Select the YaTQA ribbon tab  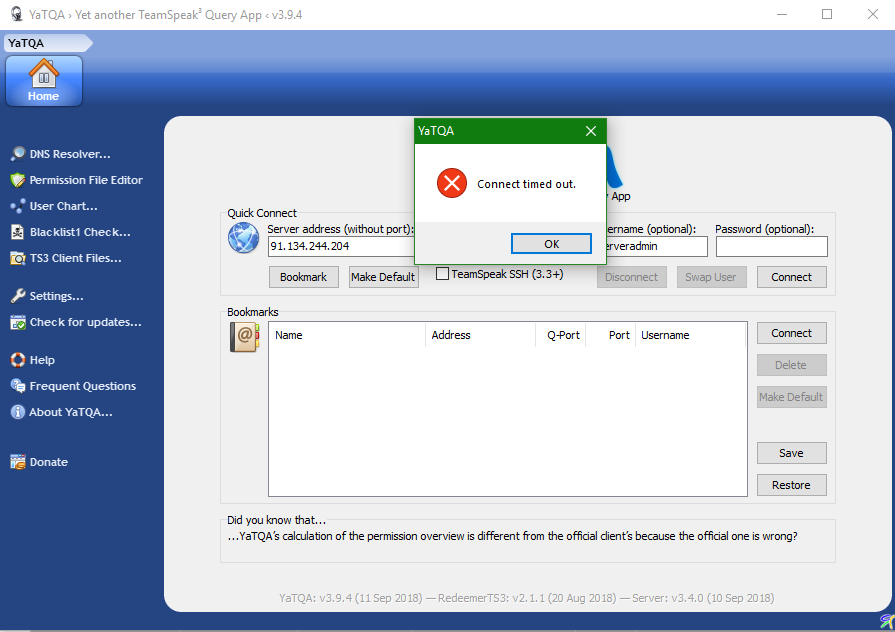(47, 43)
